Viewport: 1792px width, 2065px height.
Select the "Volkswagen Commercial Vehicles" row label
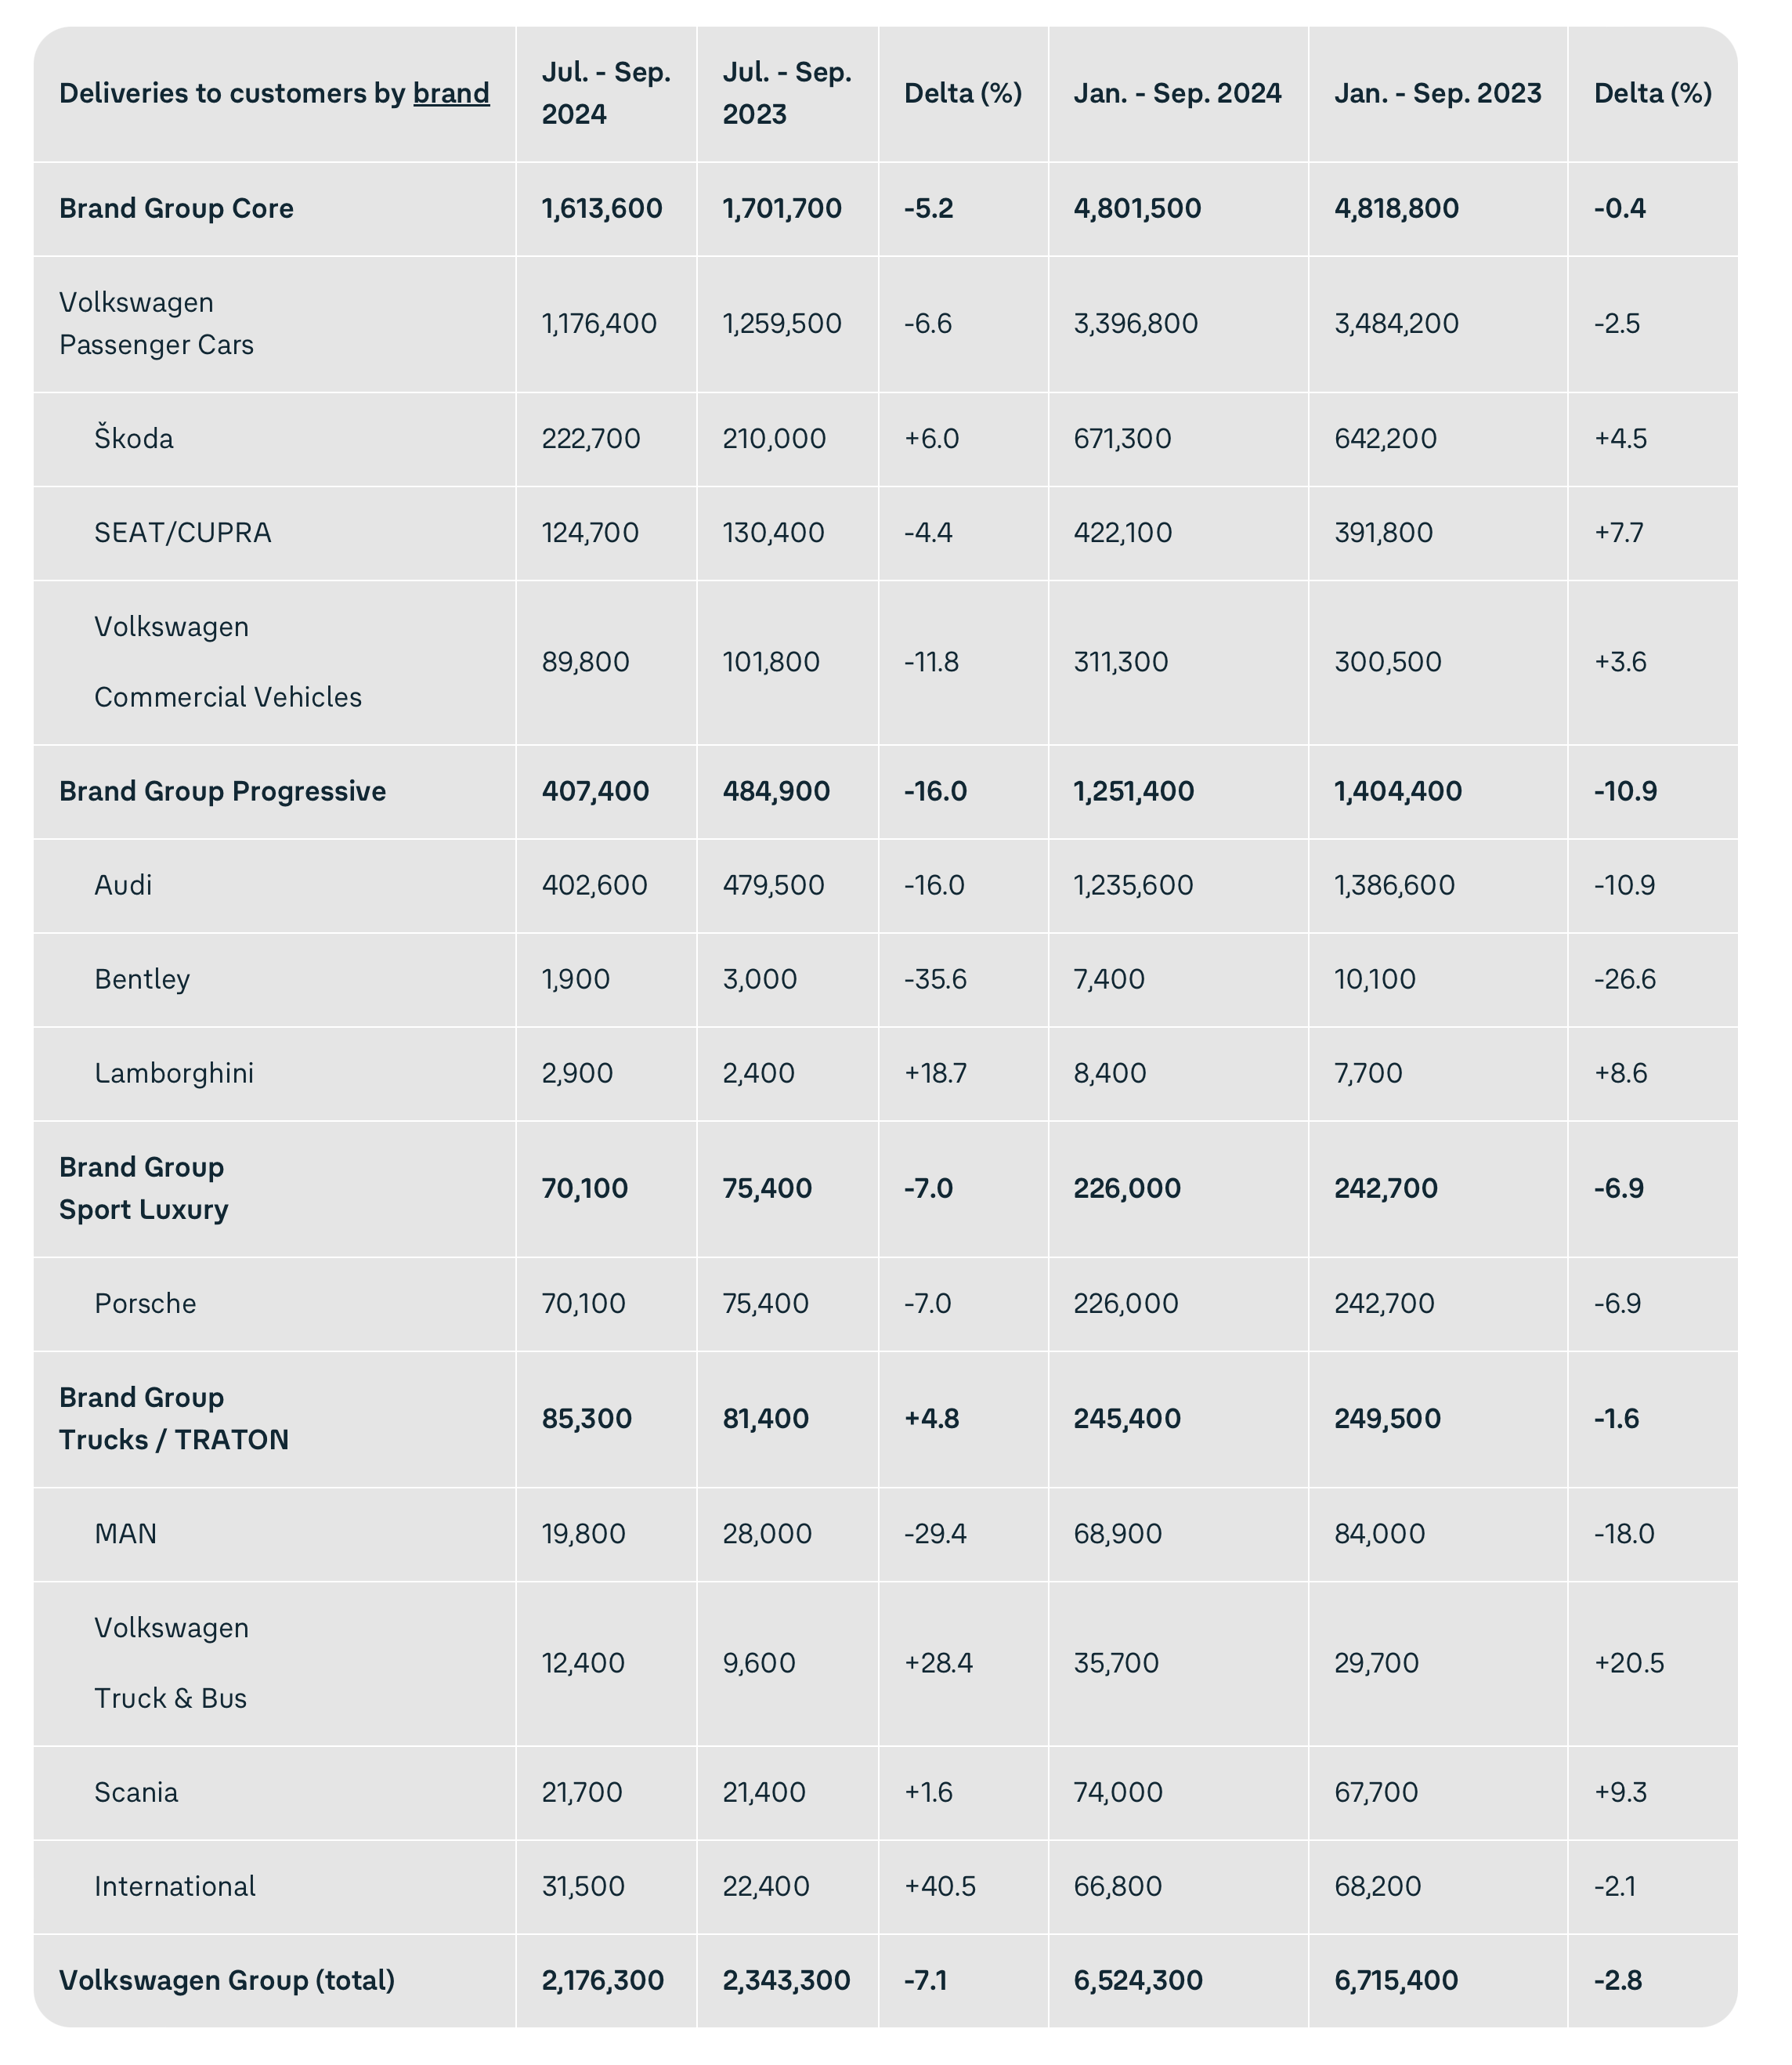[227, 662]
